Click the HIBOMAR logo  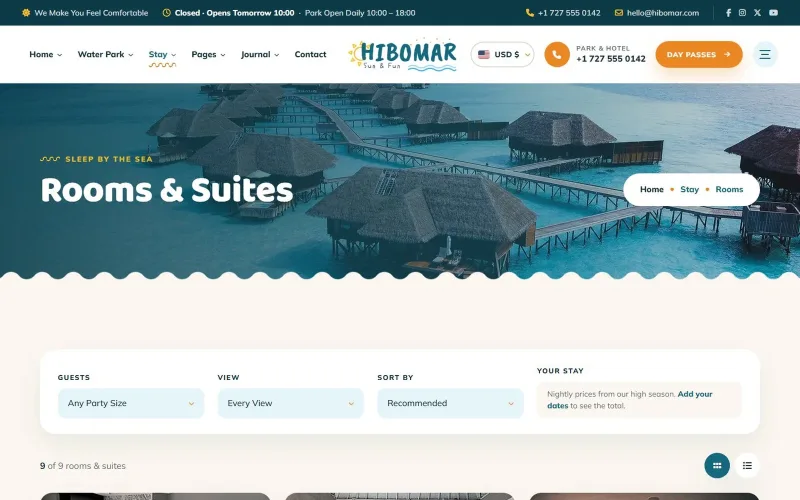coord(403,54)
